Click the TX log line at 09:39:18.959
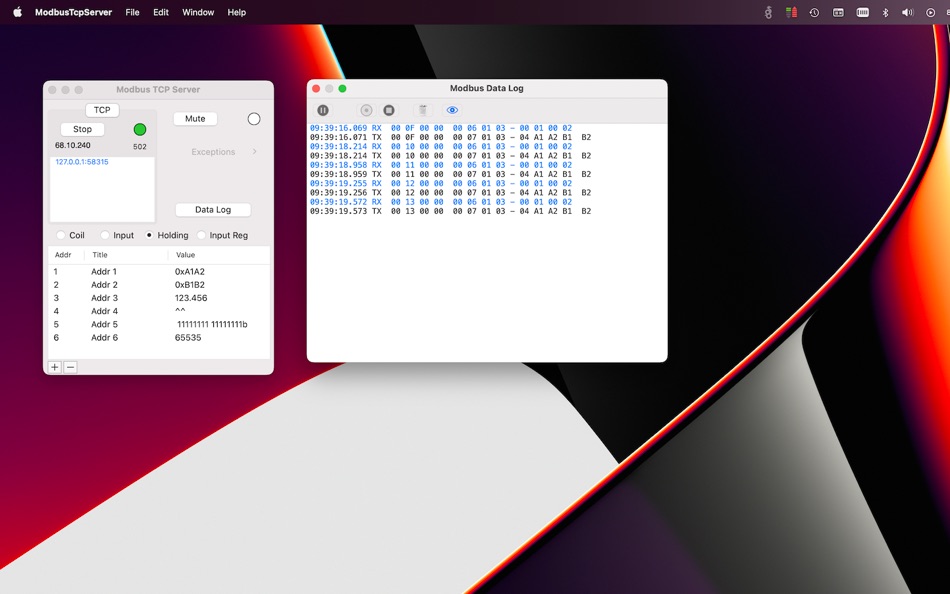The height and width of the screenshot is (594, 950). tap(450, 175)
